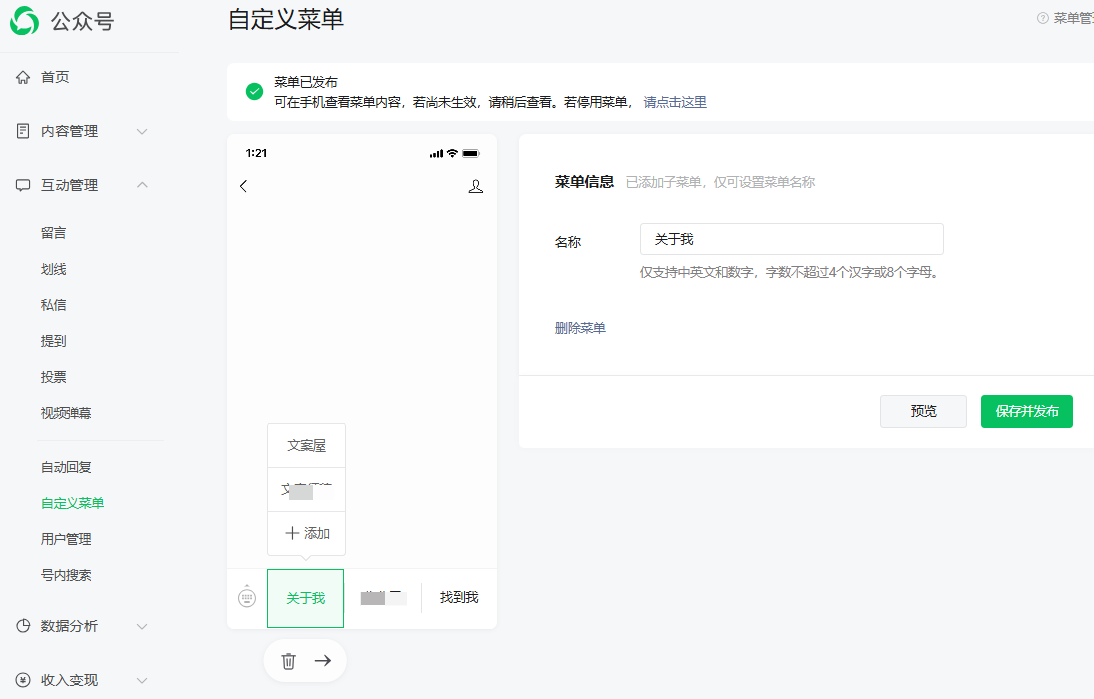Click the 公众号 logo icon

click(25, 21)
